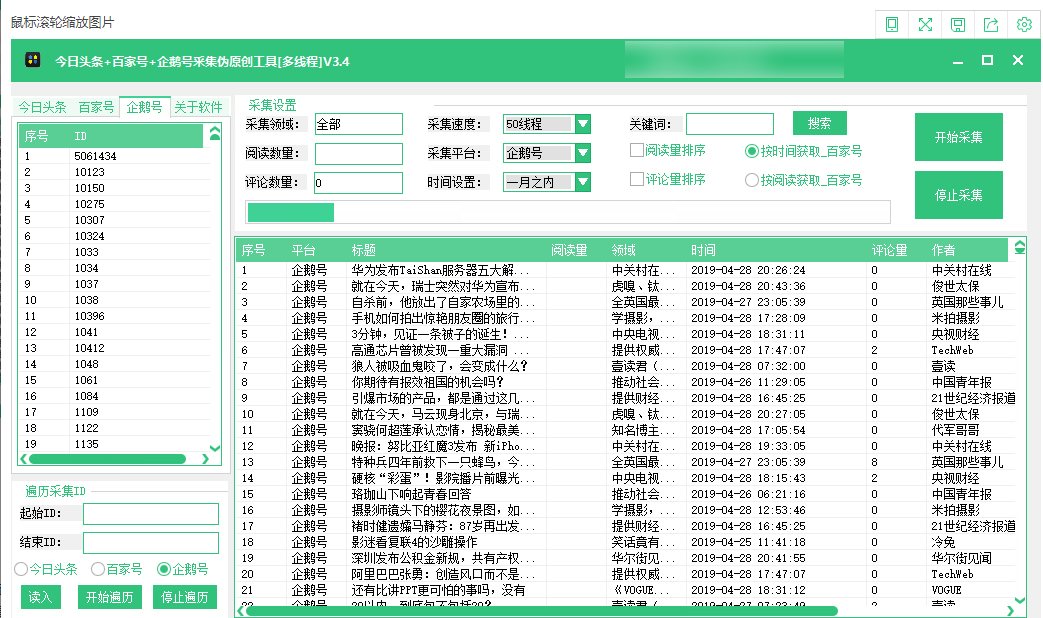Click the phone view icon in the viewer toolbar

point(892,25)
